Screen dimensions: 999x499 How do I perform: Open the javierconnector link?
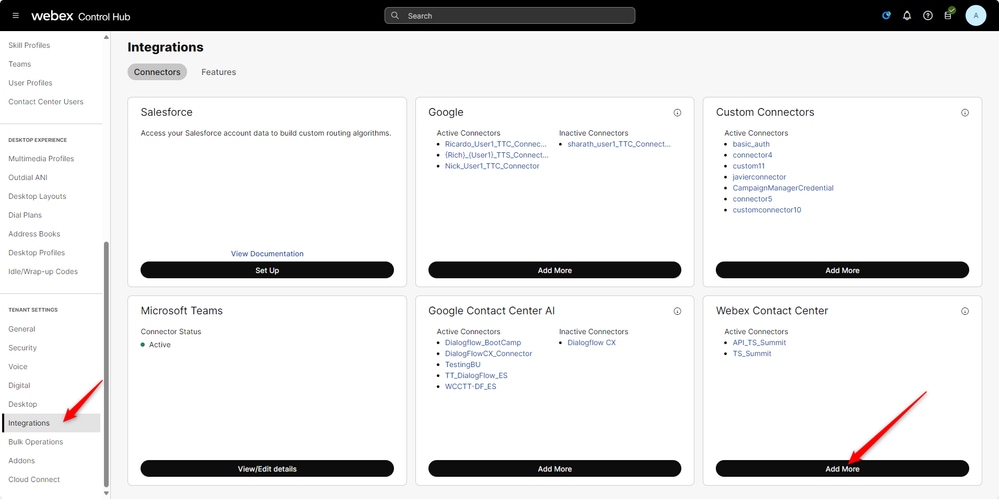[759, 177]
